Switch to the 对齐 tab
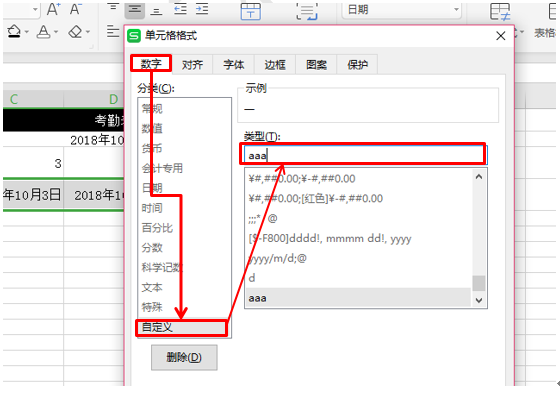Screen dimensions: 560x405 192,65
